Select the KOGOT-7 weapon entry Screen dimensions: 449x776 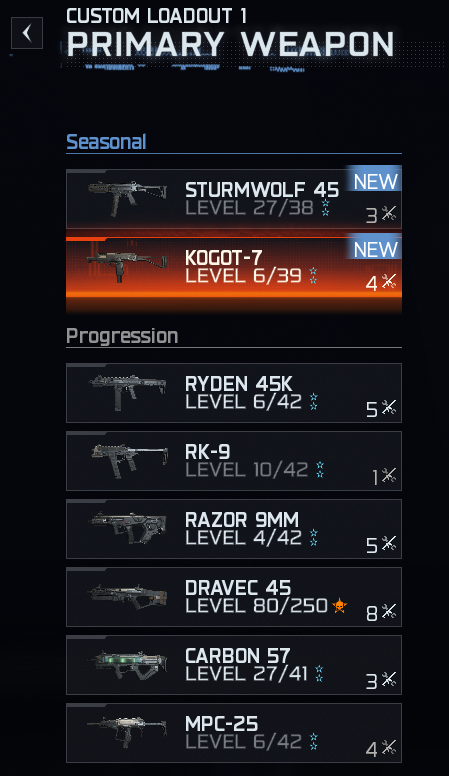pyautogui.click(x=234, y=267)
